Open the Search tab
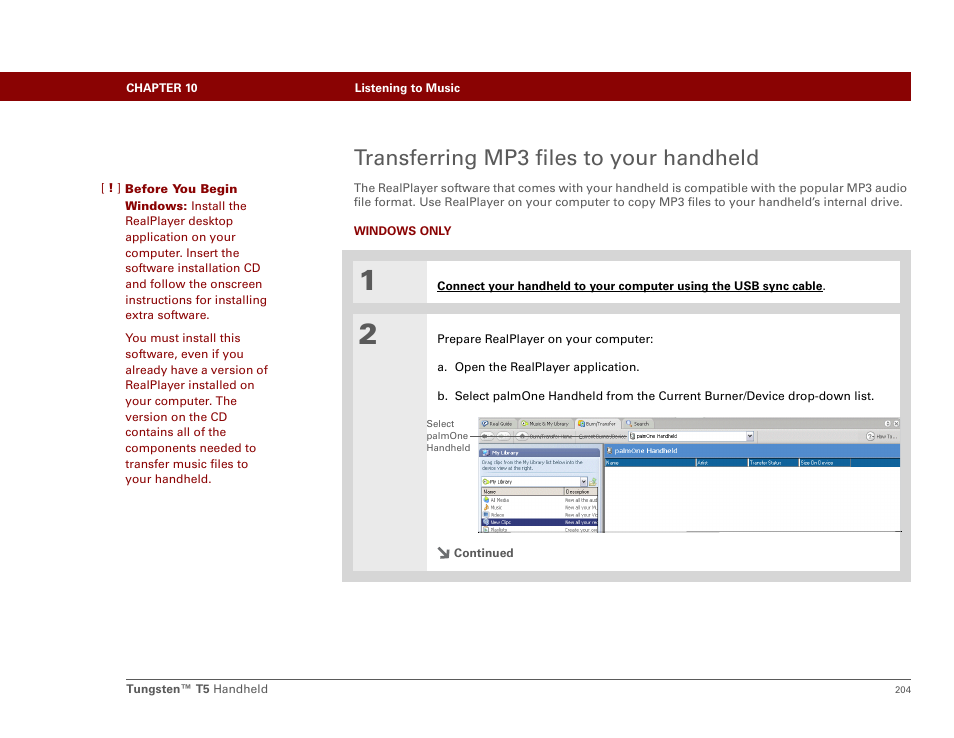 (638, 423)
